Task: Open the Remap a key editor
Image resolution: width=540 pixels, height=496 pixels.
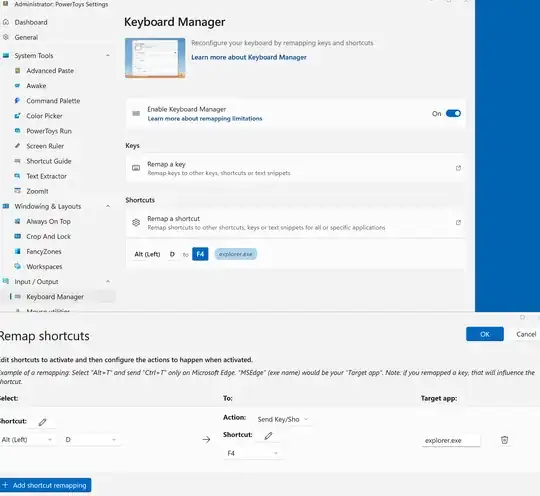Action: [295, 168]
